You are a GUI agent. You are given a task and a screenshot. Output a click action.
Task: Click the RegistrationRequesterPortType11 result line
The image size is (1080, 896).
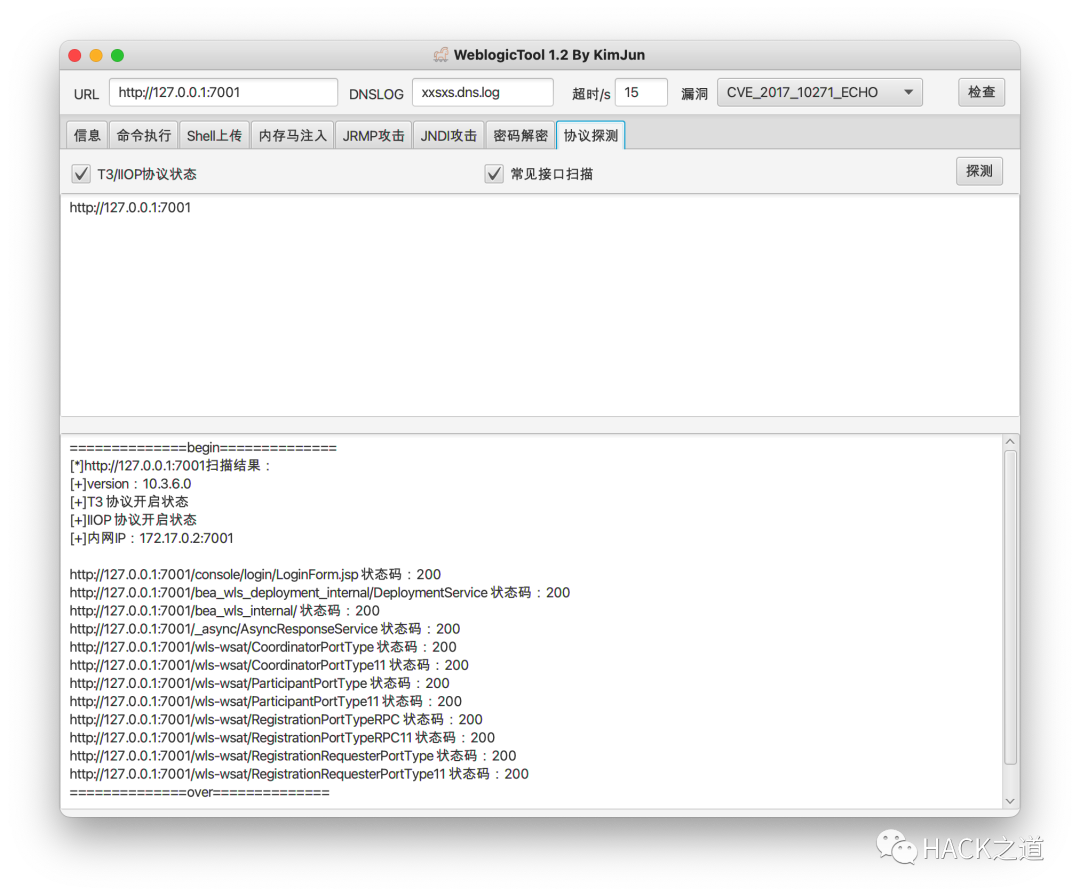point(299,773)
